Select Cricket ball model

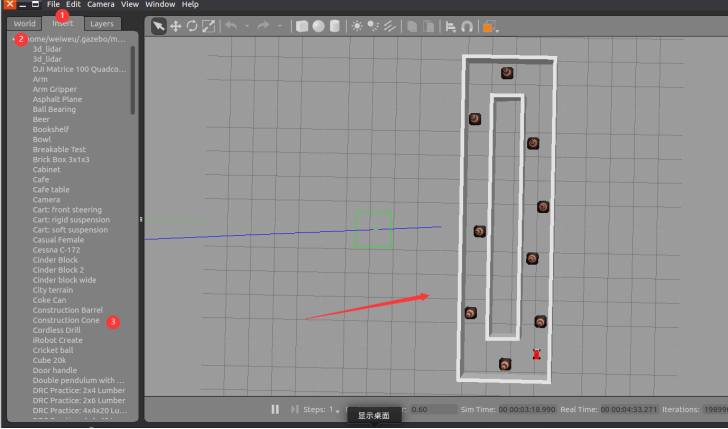coord(53,351)
